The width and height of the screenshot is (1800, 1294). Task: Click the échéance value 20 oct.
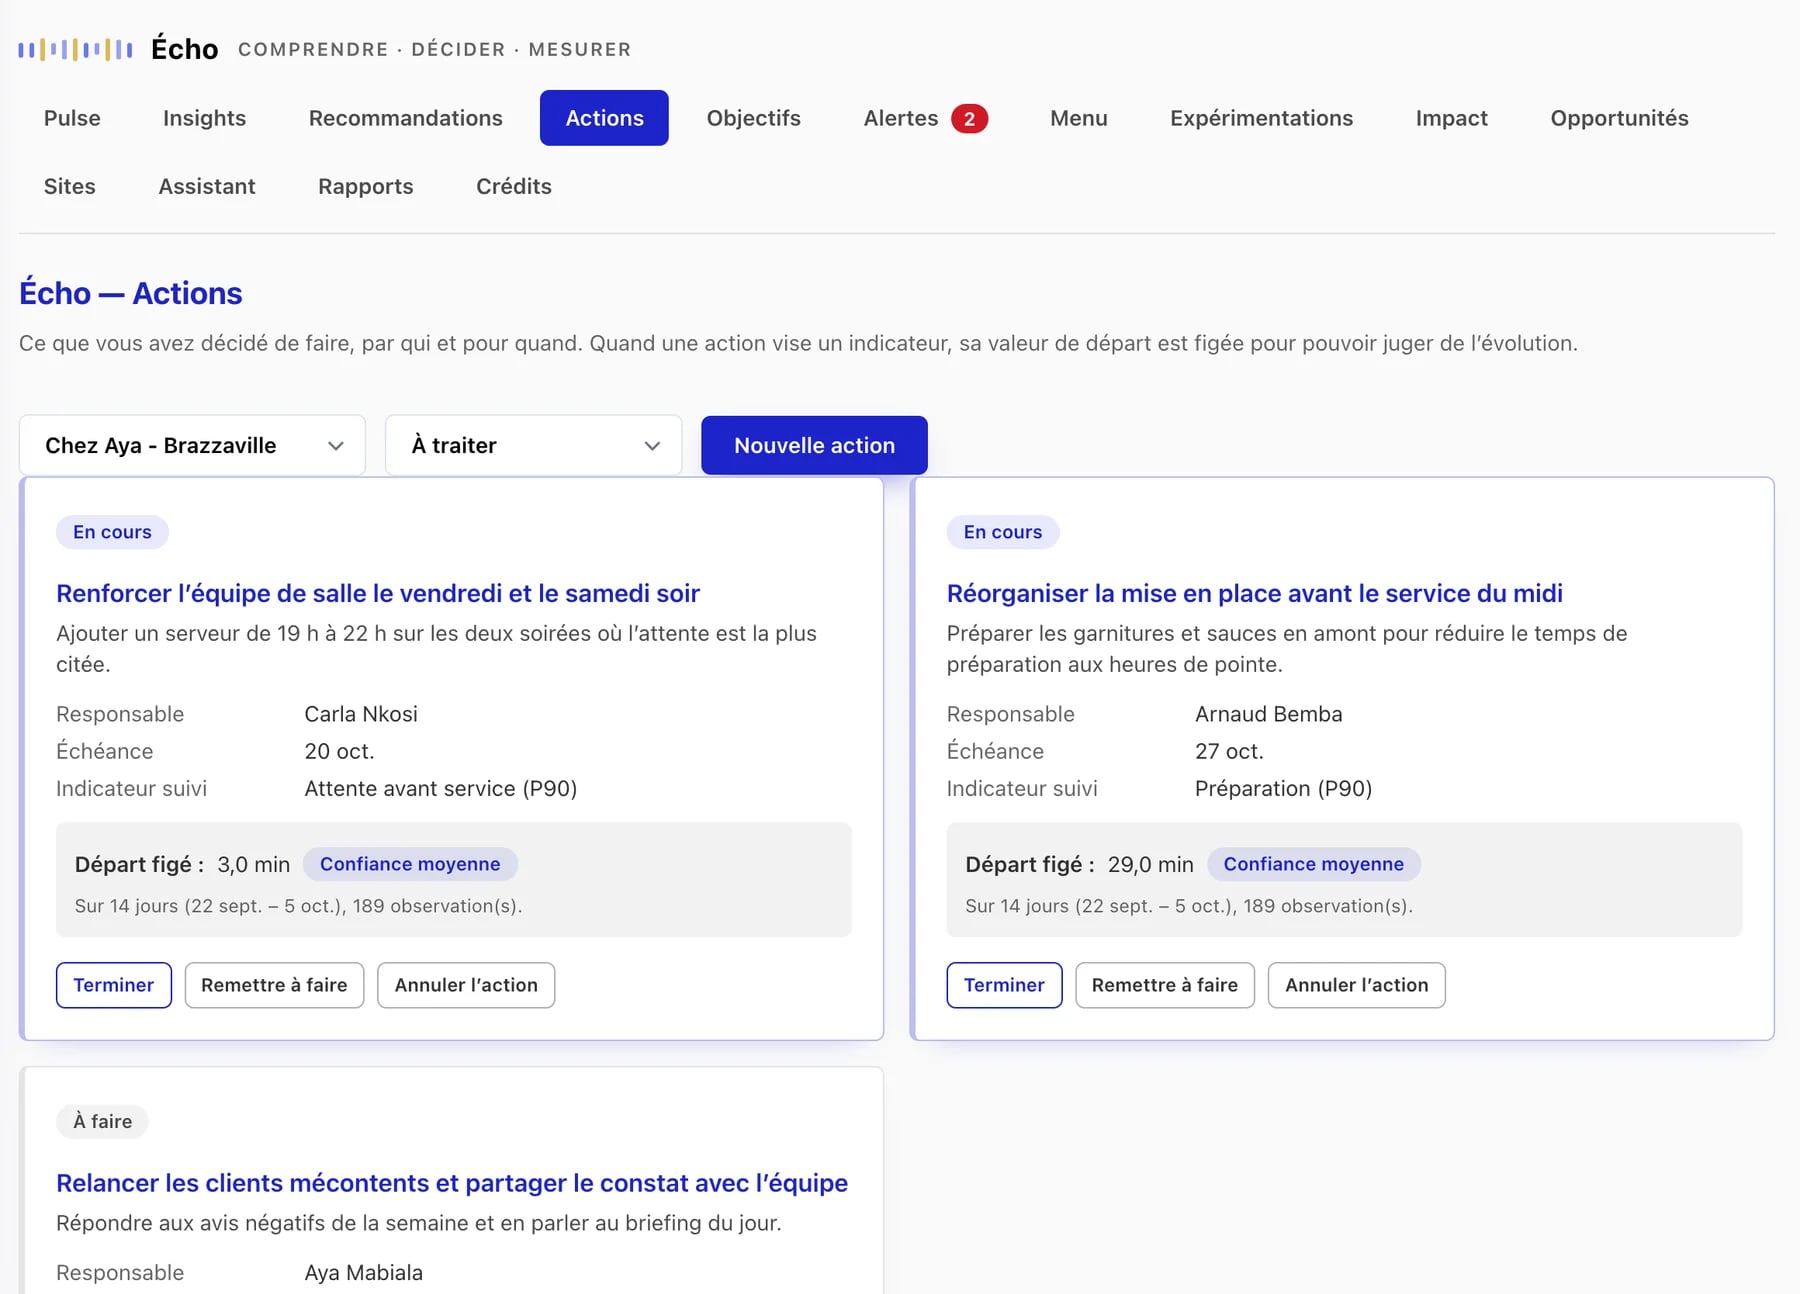[x=339, y=751]
